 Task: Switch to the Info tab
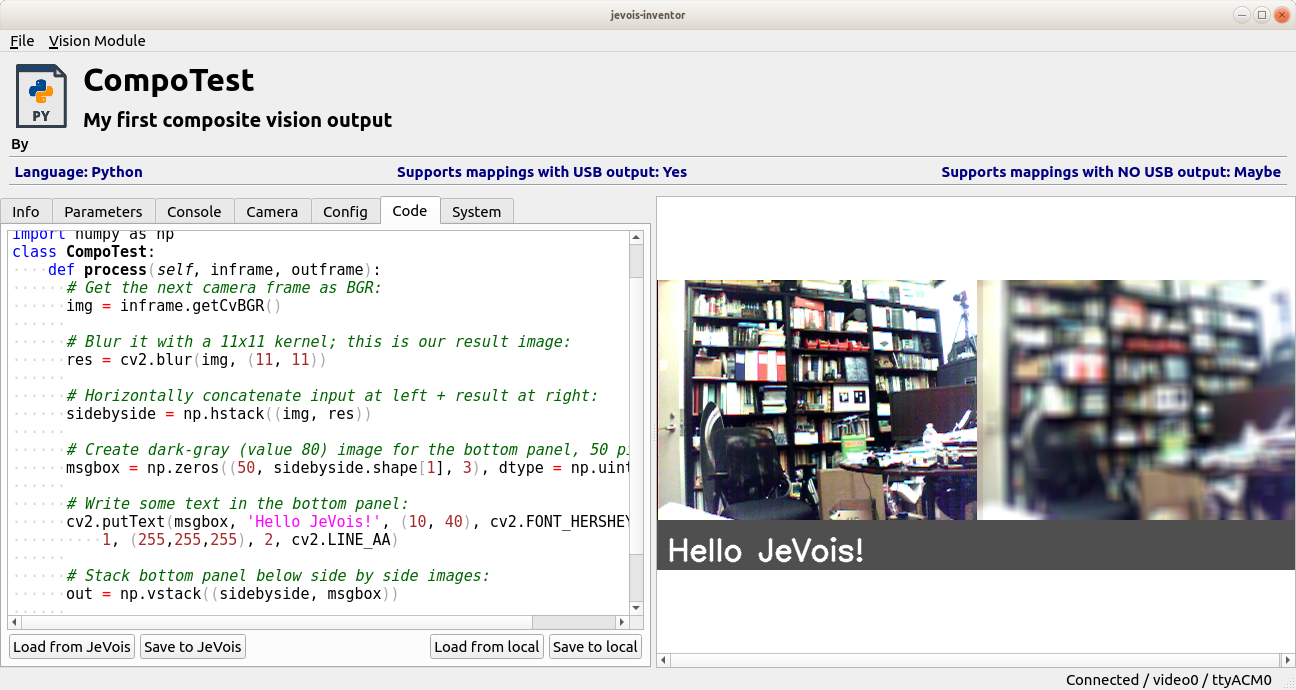(26, 212)
